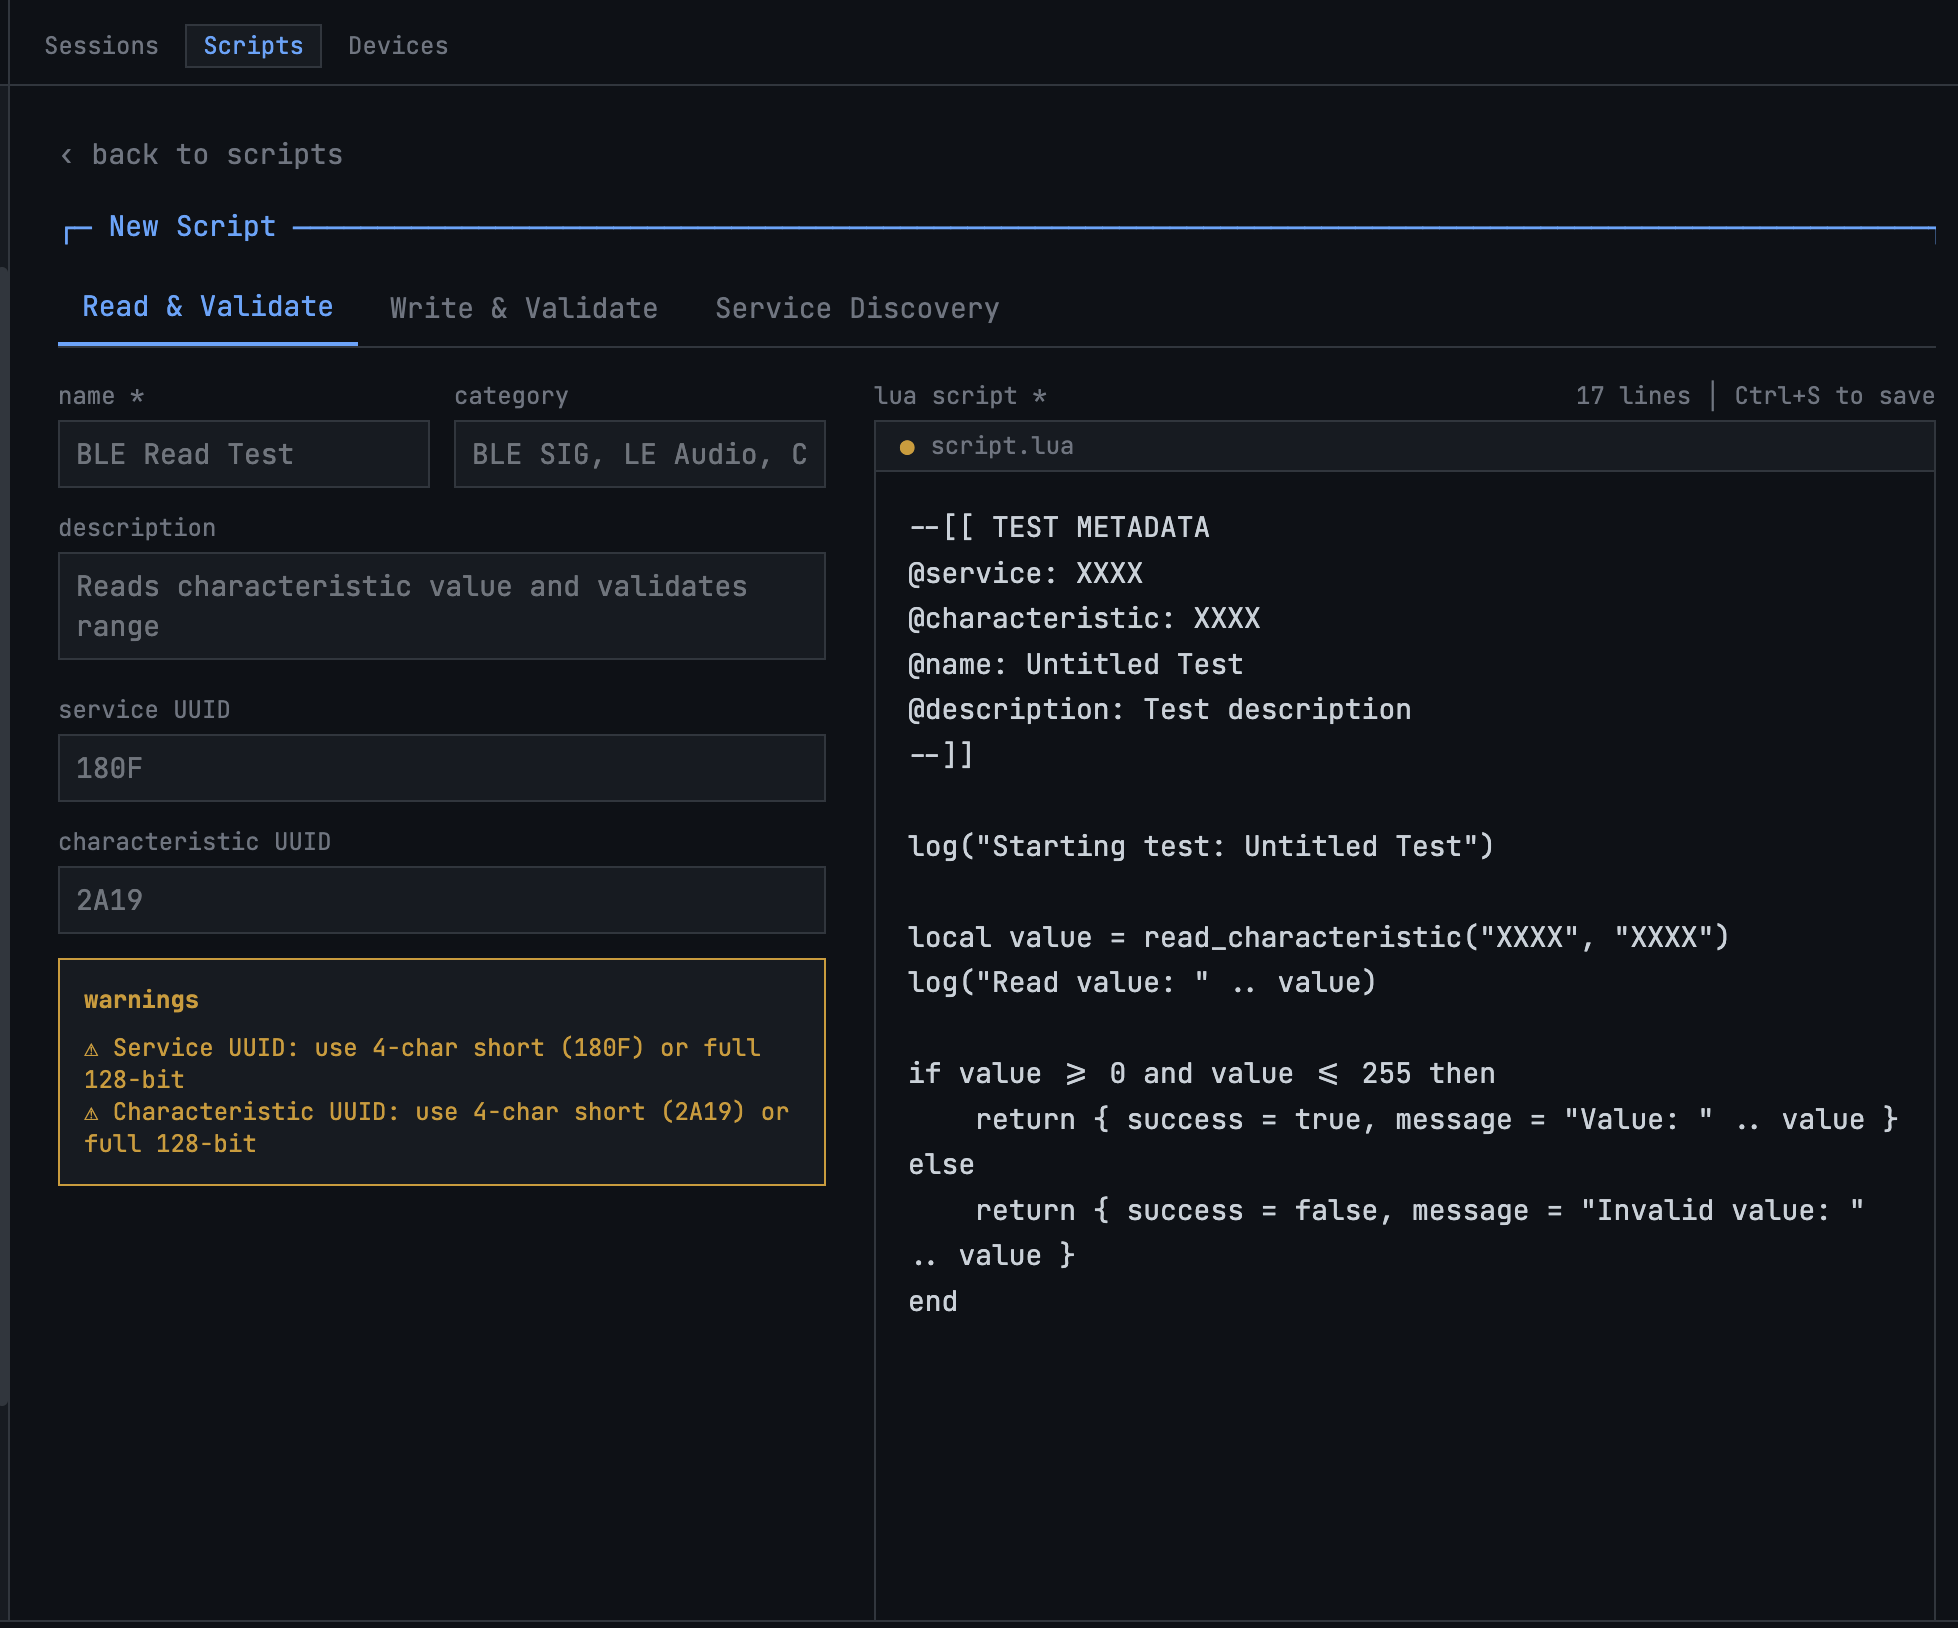This screenshot has width=1958, height=1628.
Task: Click the Characteristic UUID warning triangle icon
Action: coord(91,1113)
